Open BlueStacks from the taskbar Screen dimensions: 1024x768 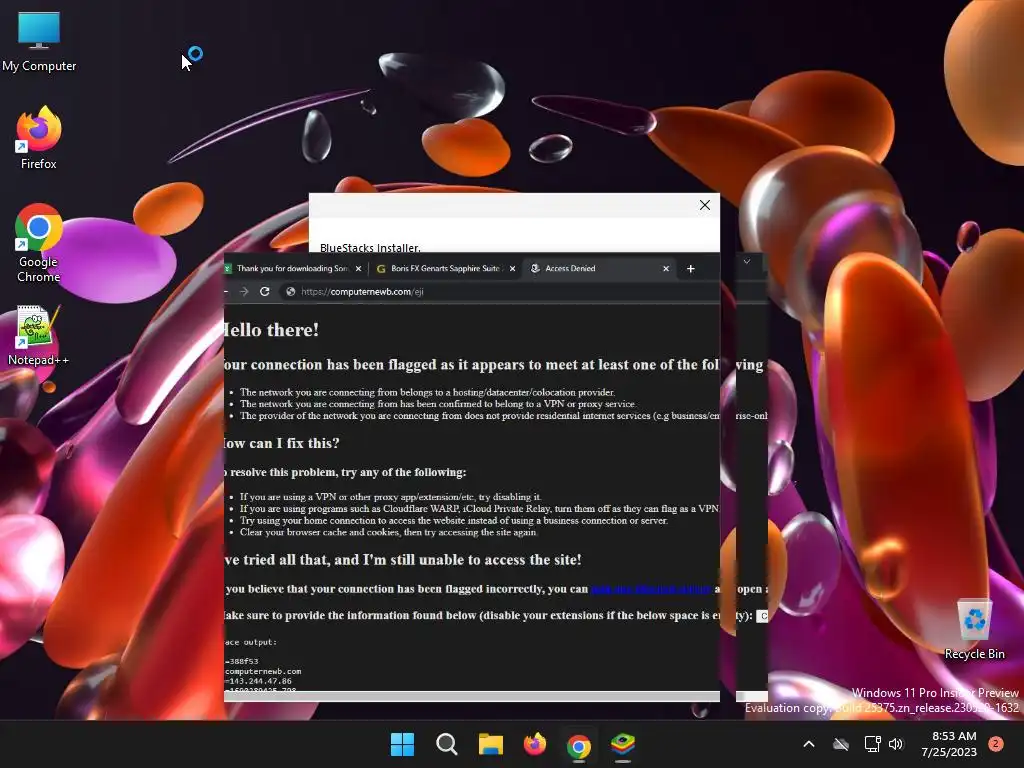coord(623,744)
